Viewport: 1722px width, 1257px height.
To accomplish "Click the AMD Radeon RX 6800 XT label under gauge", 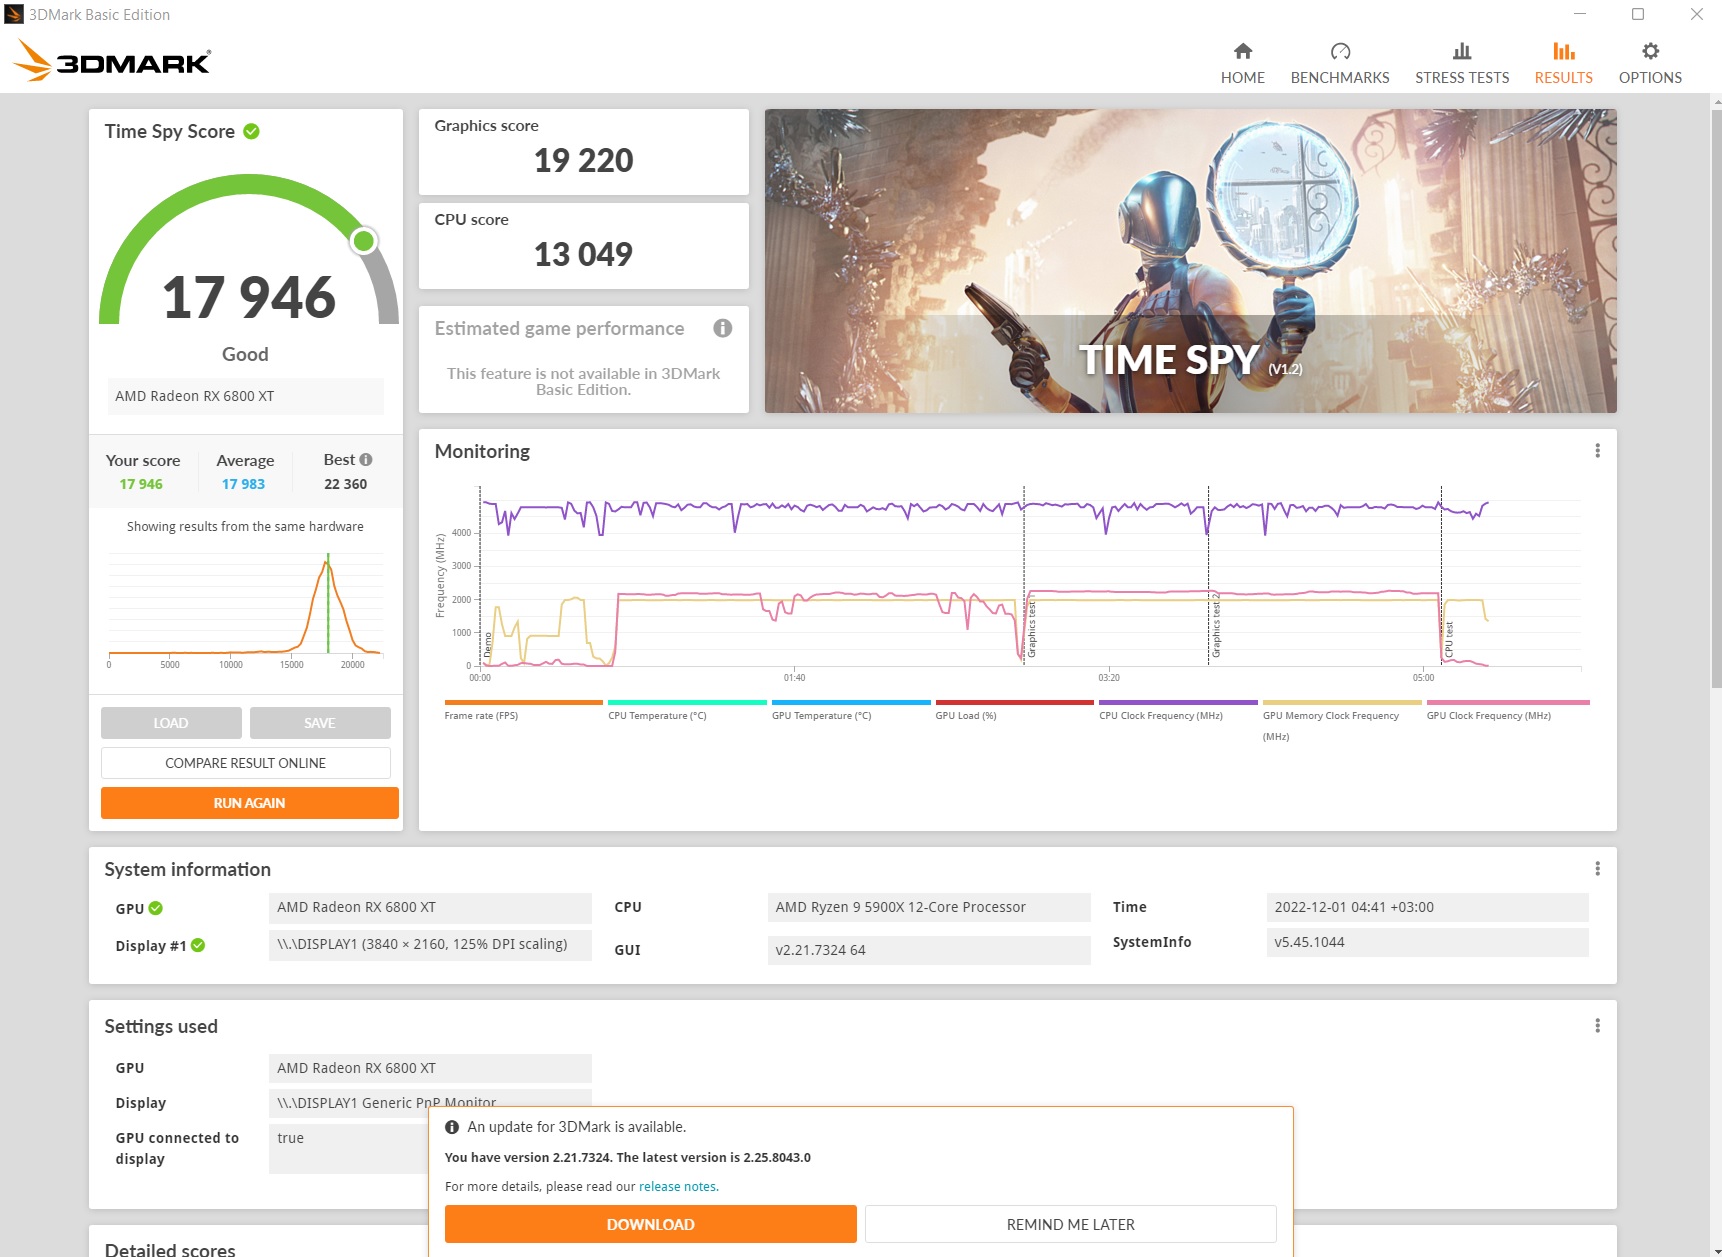I will (x=245, y=396).
